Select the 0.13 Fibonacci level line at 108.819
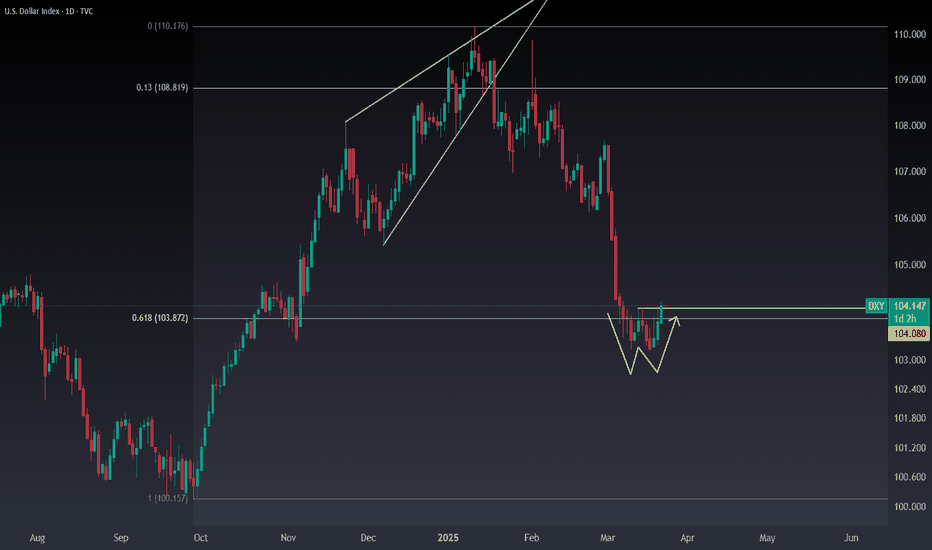This screenshot has width=932, height=550. coord(540,88)
